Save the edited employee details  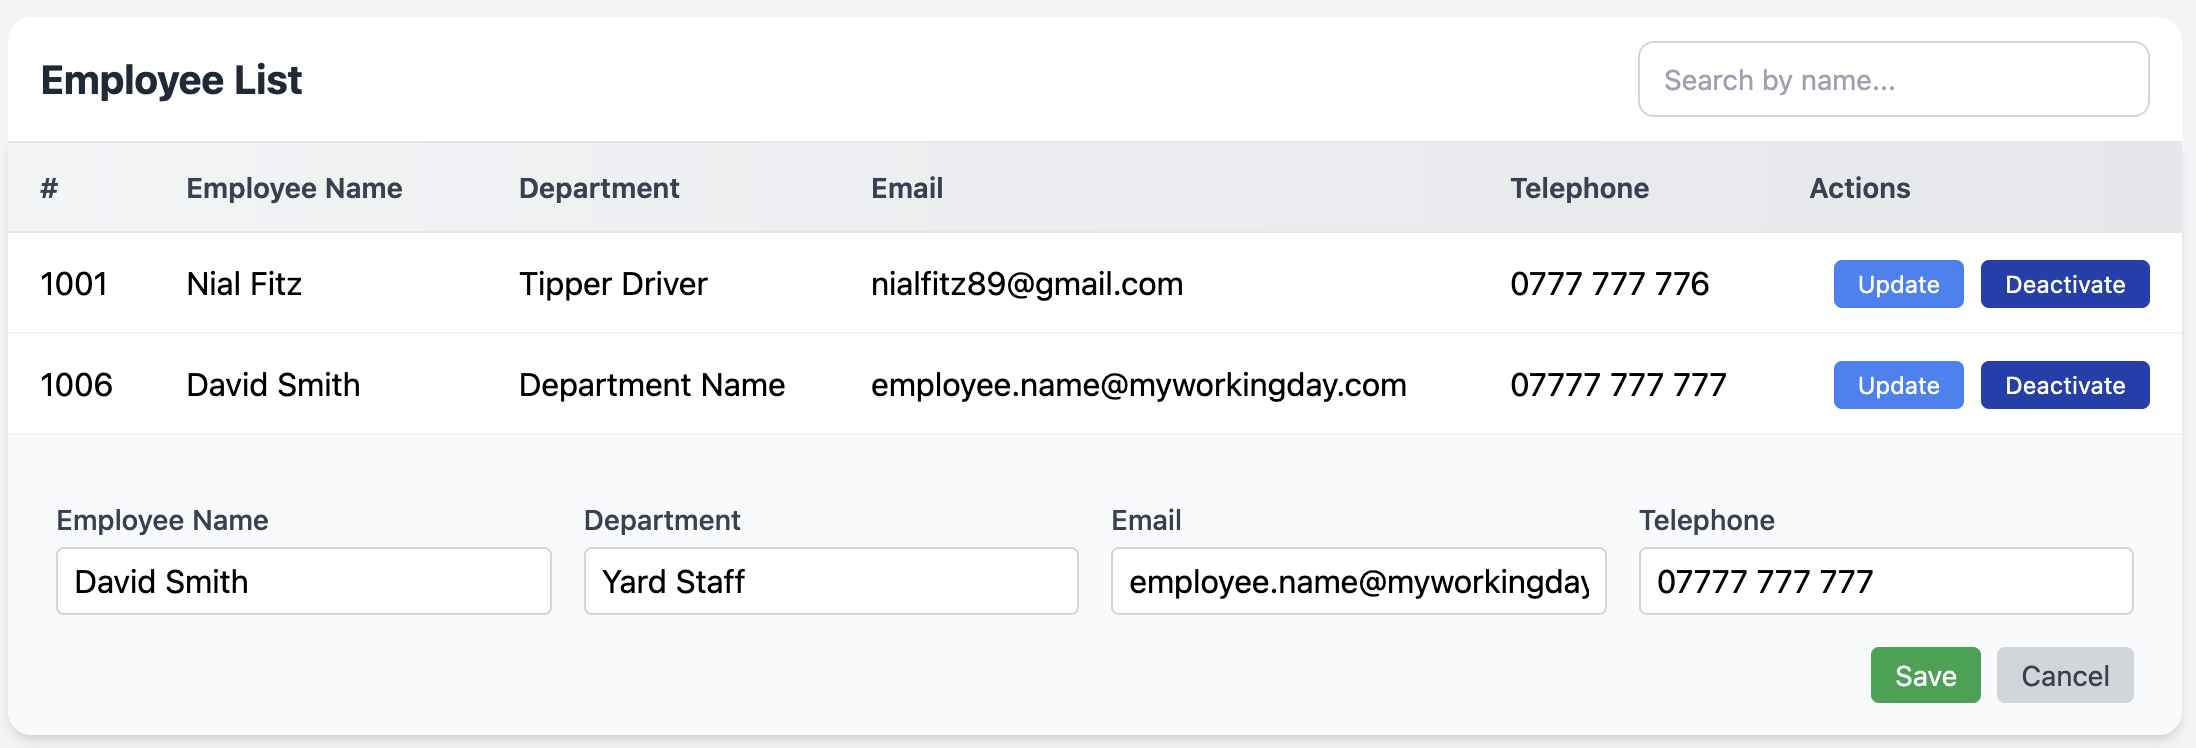tap(1925, 676)
